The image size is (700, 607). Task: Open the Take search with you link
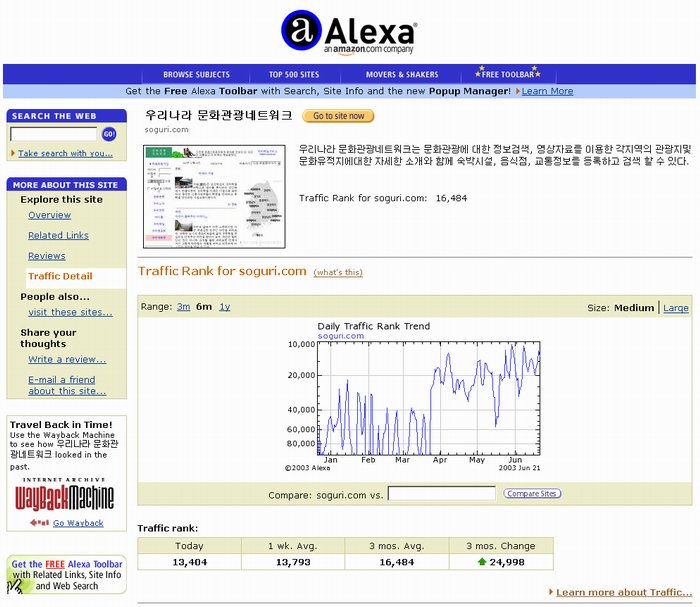pos(65,153)
